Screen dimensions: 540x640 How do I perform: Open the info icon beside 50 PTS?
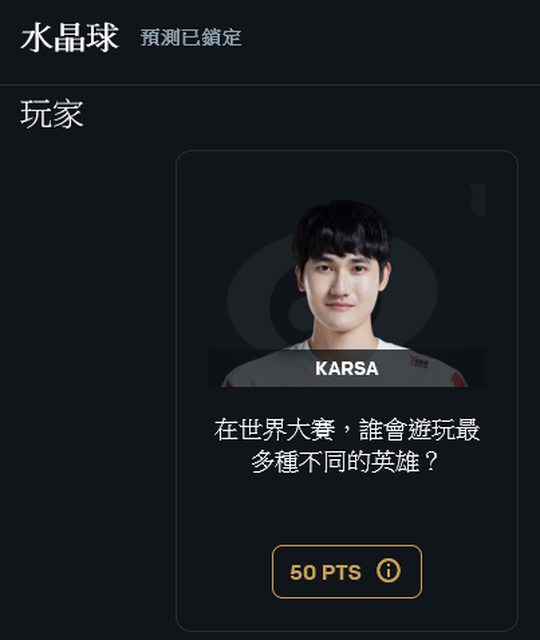[388, 571]
